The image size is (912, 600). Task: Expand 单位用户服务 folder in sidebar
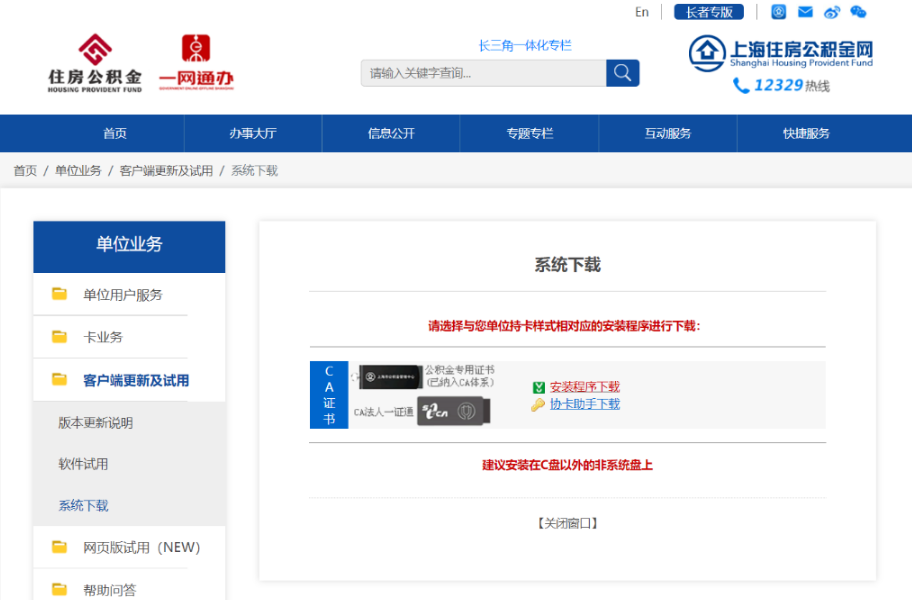click(x=122, y=295)
